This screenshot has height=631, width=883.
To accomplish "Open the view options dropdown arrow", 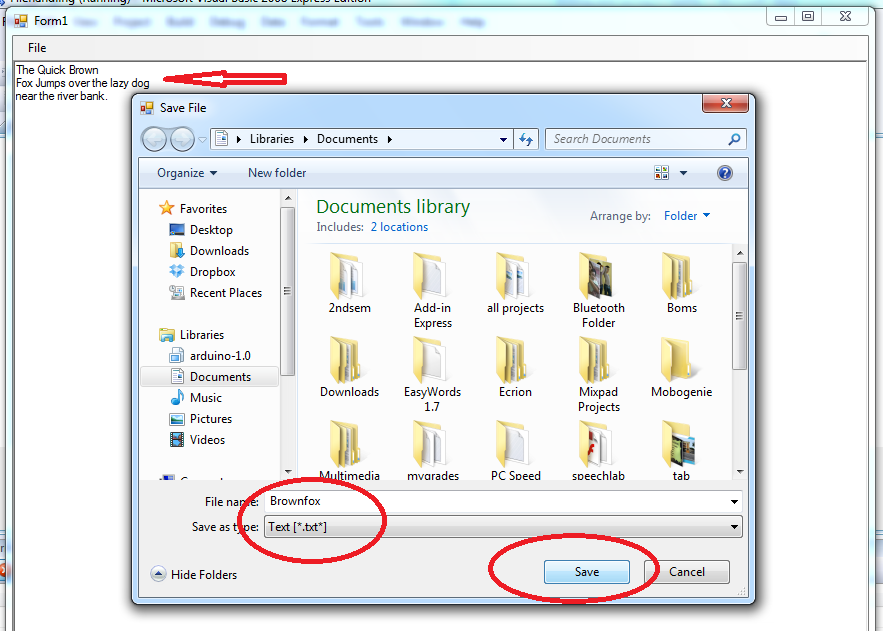I will [x=683, y=173].
